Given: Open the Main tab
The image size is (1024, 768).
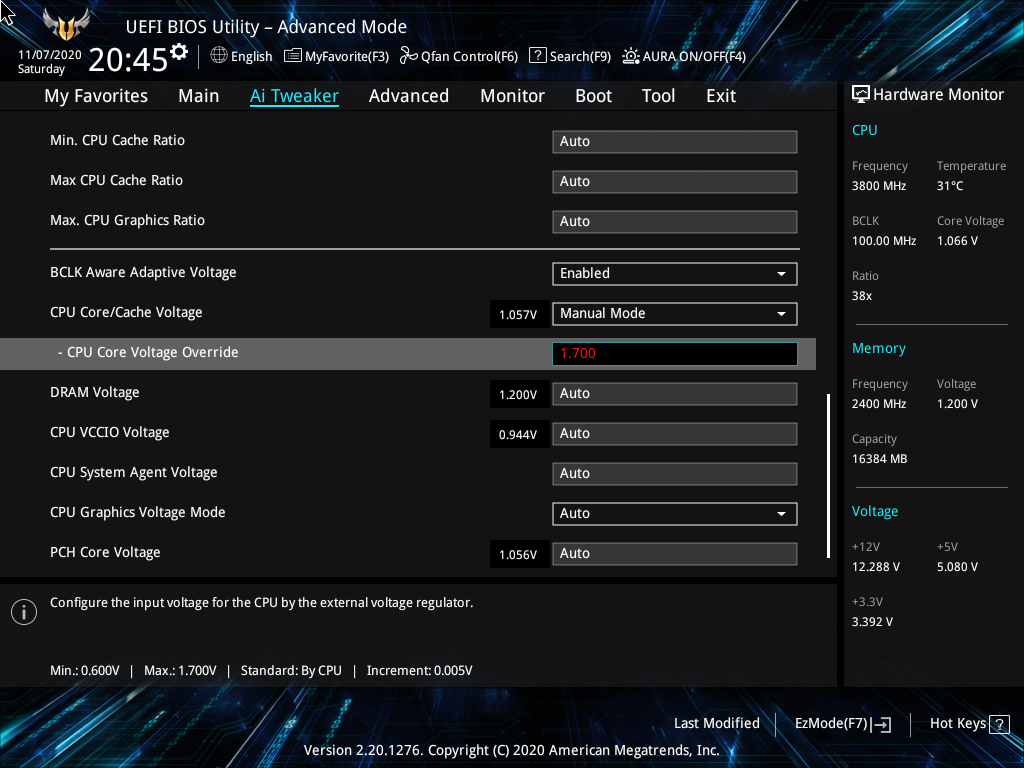Looking at the screenshot, I should click(x=199, y=96).
